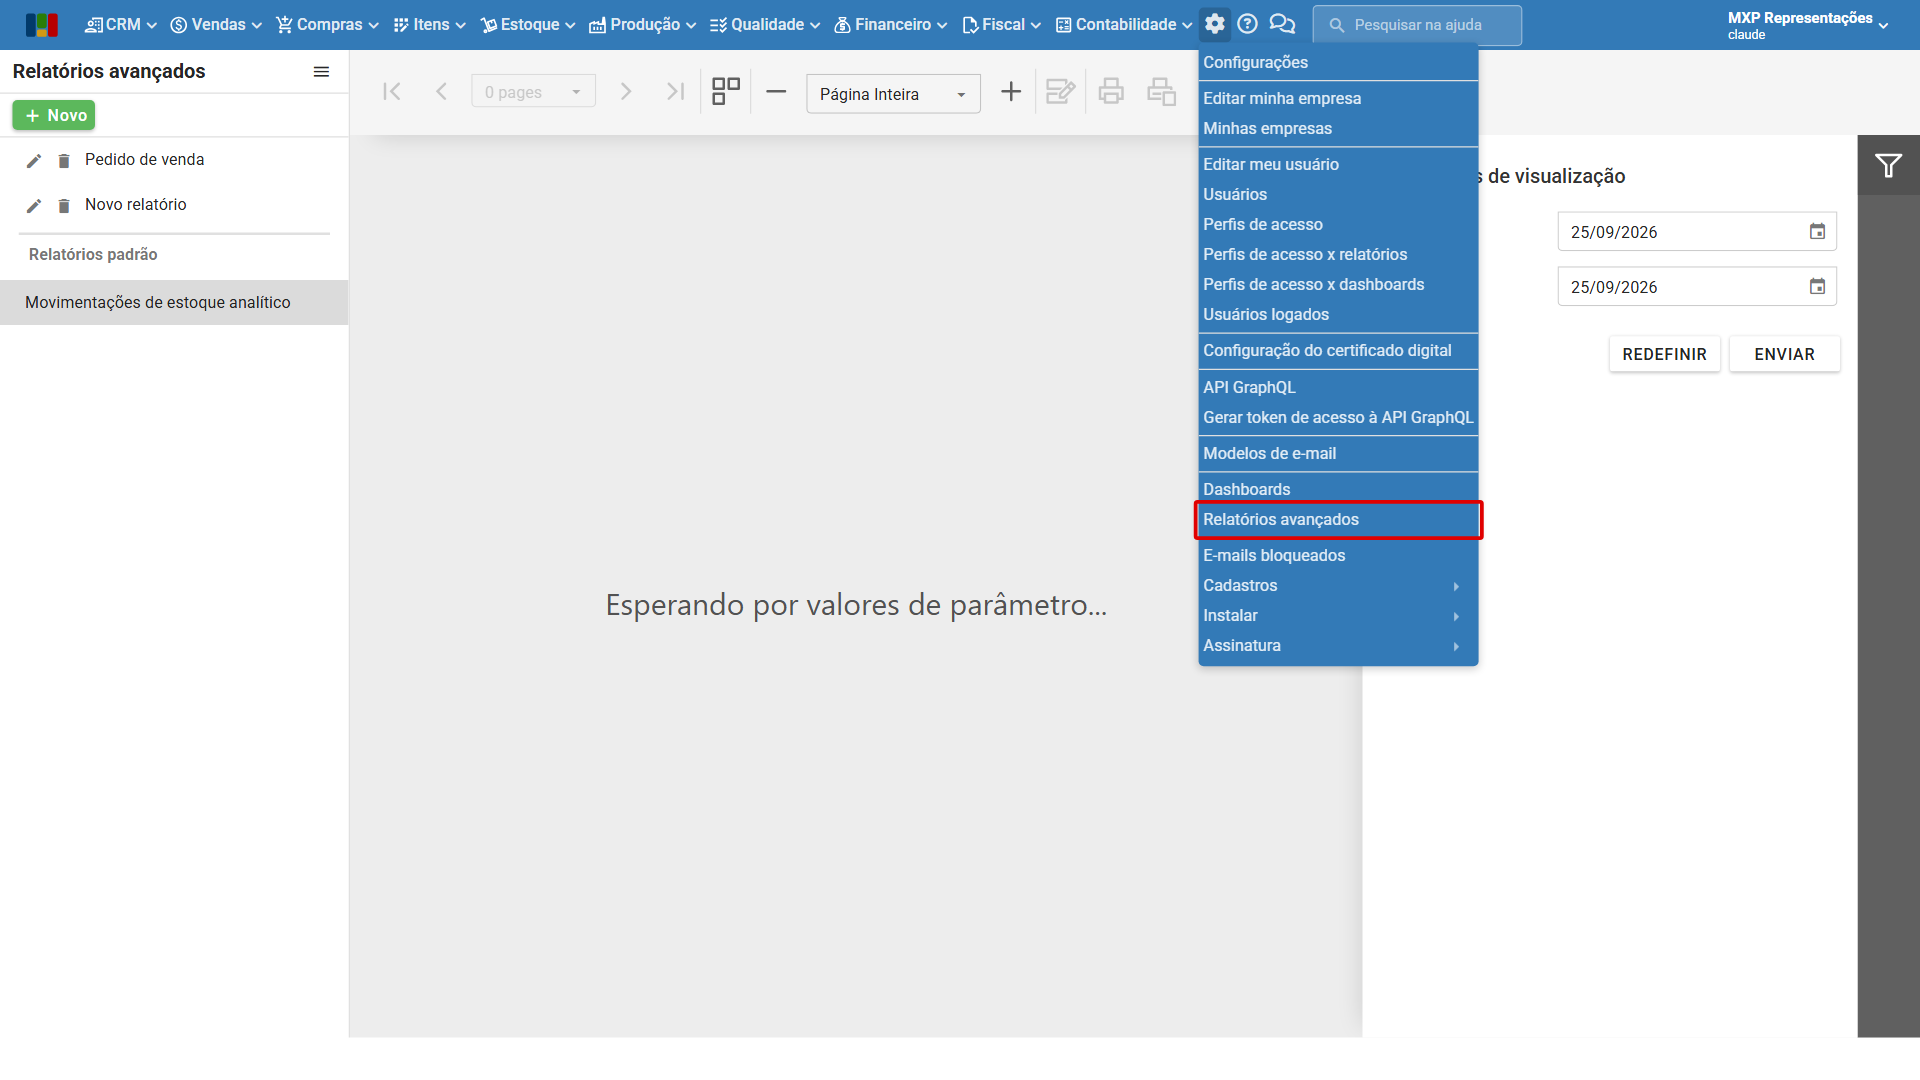Open help question mark icon

click(x=1247, y=24)
